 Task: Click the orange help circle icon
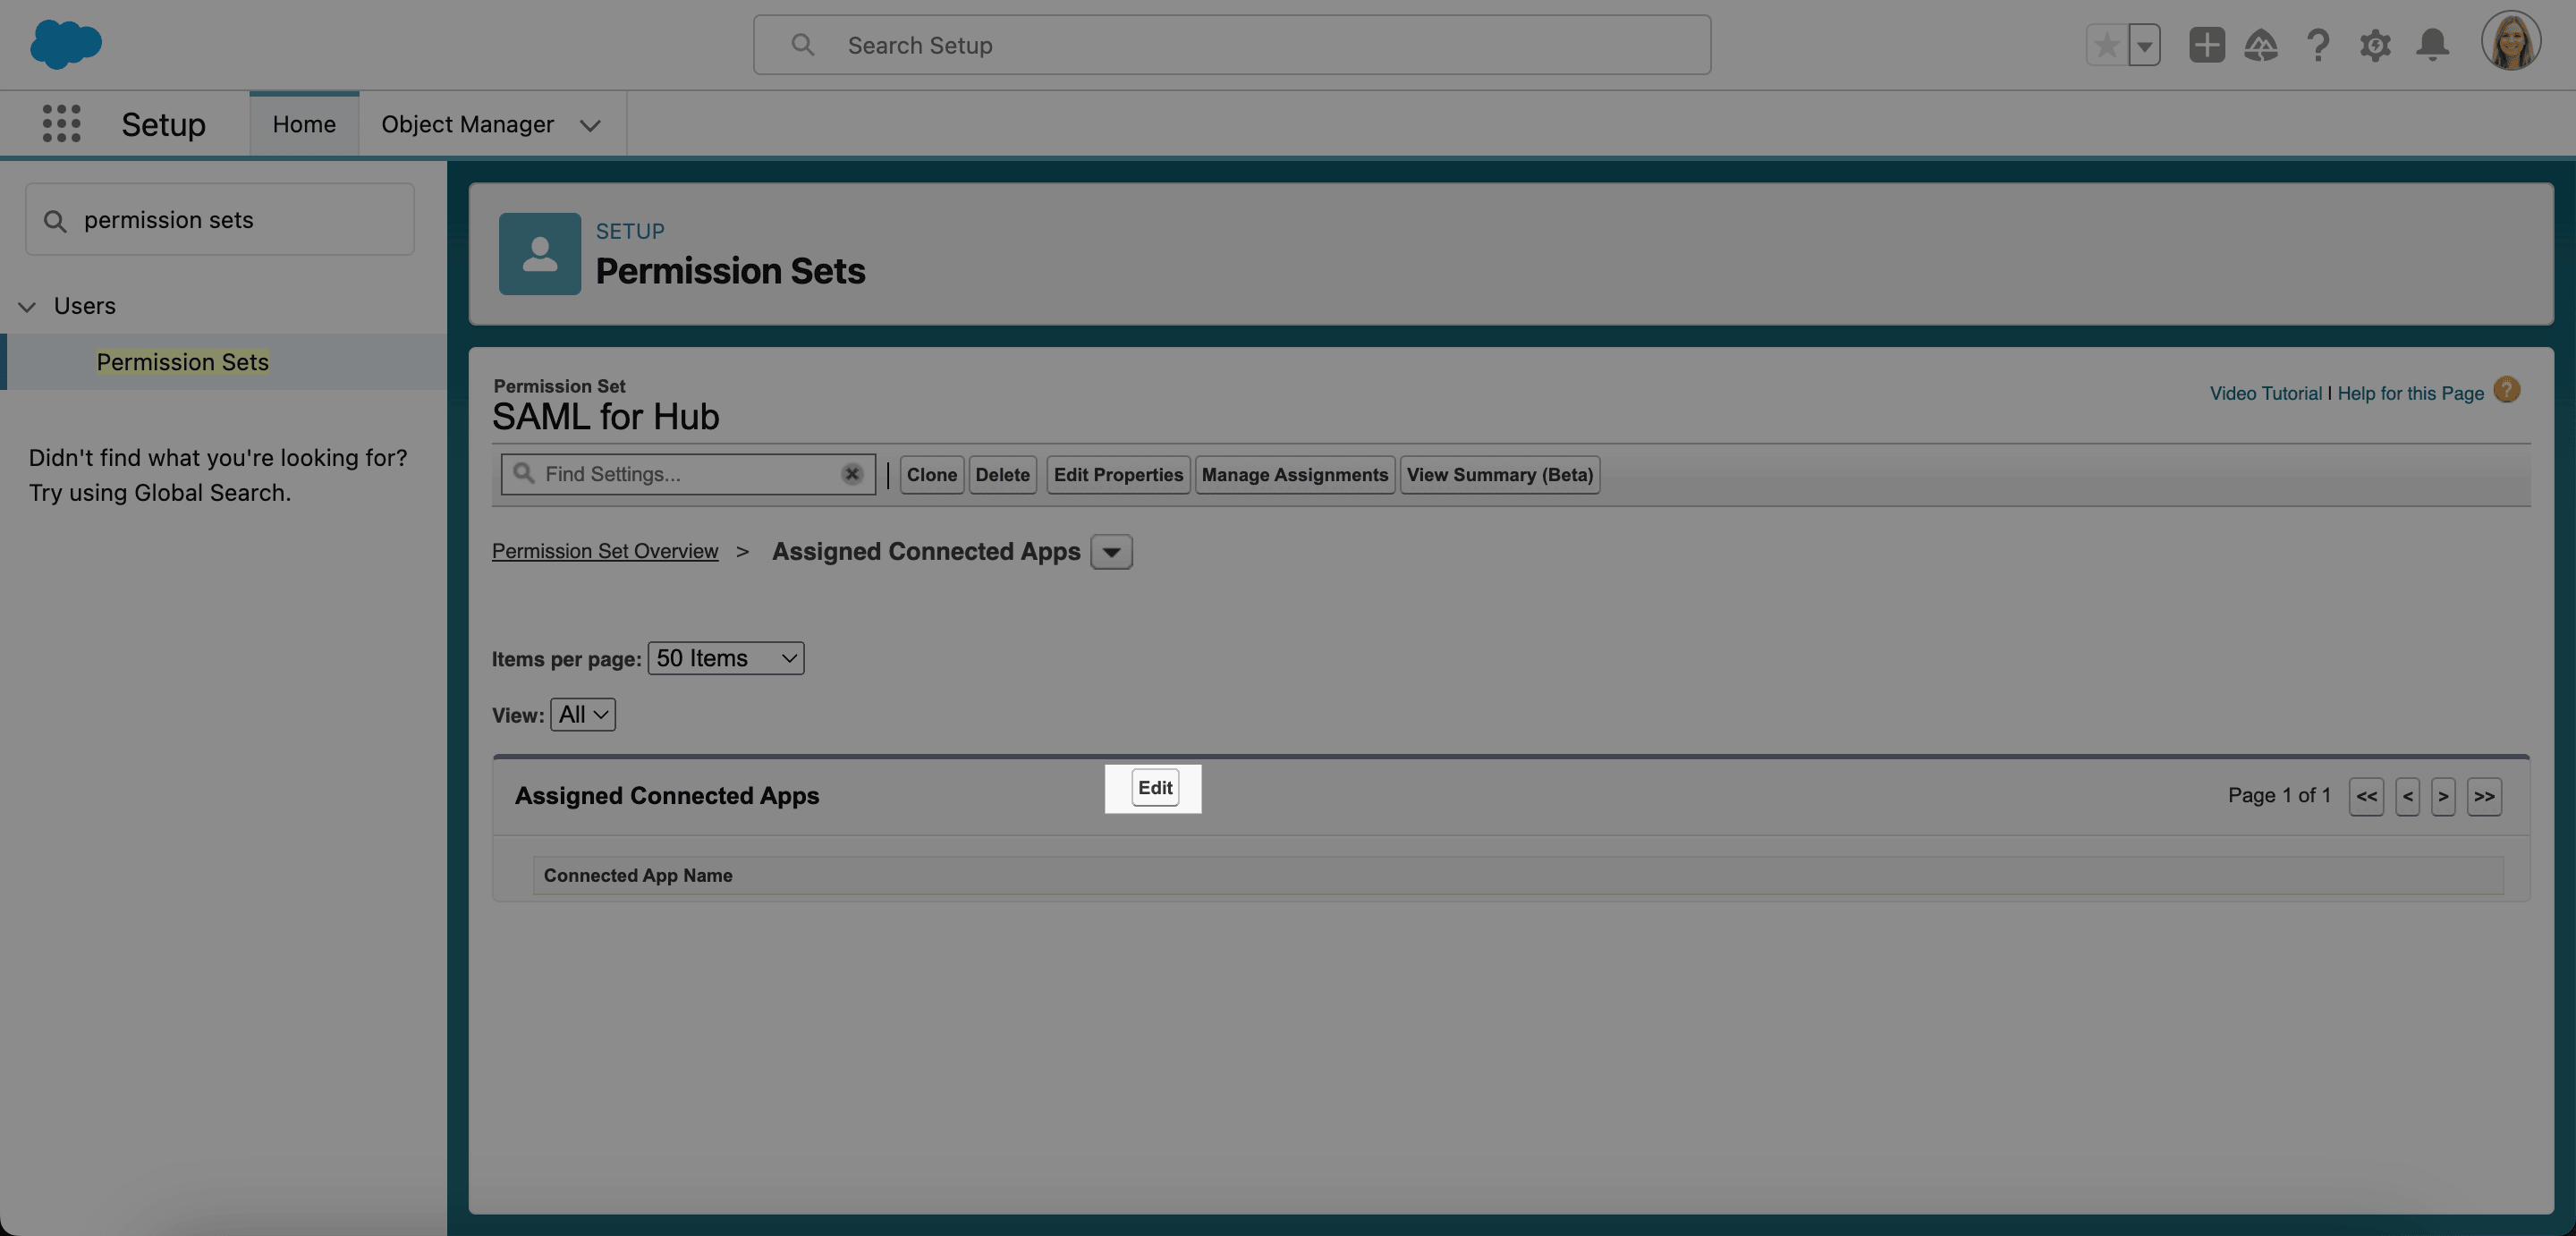(2506, 389)
